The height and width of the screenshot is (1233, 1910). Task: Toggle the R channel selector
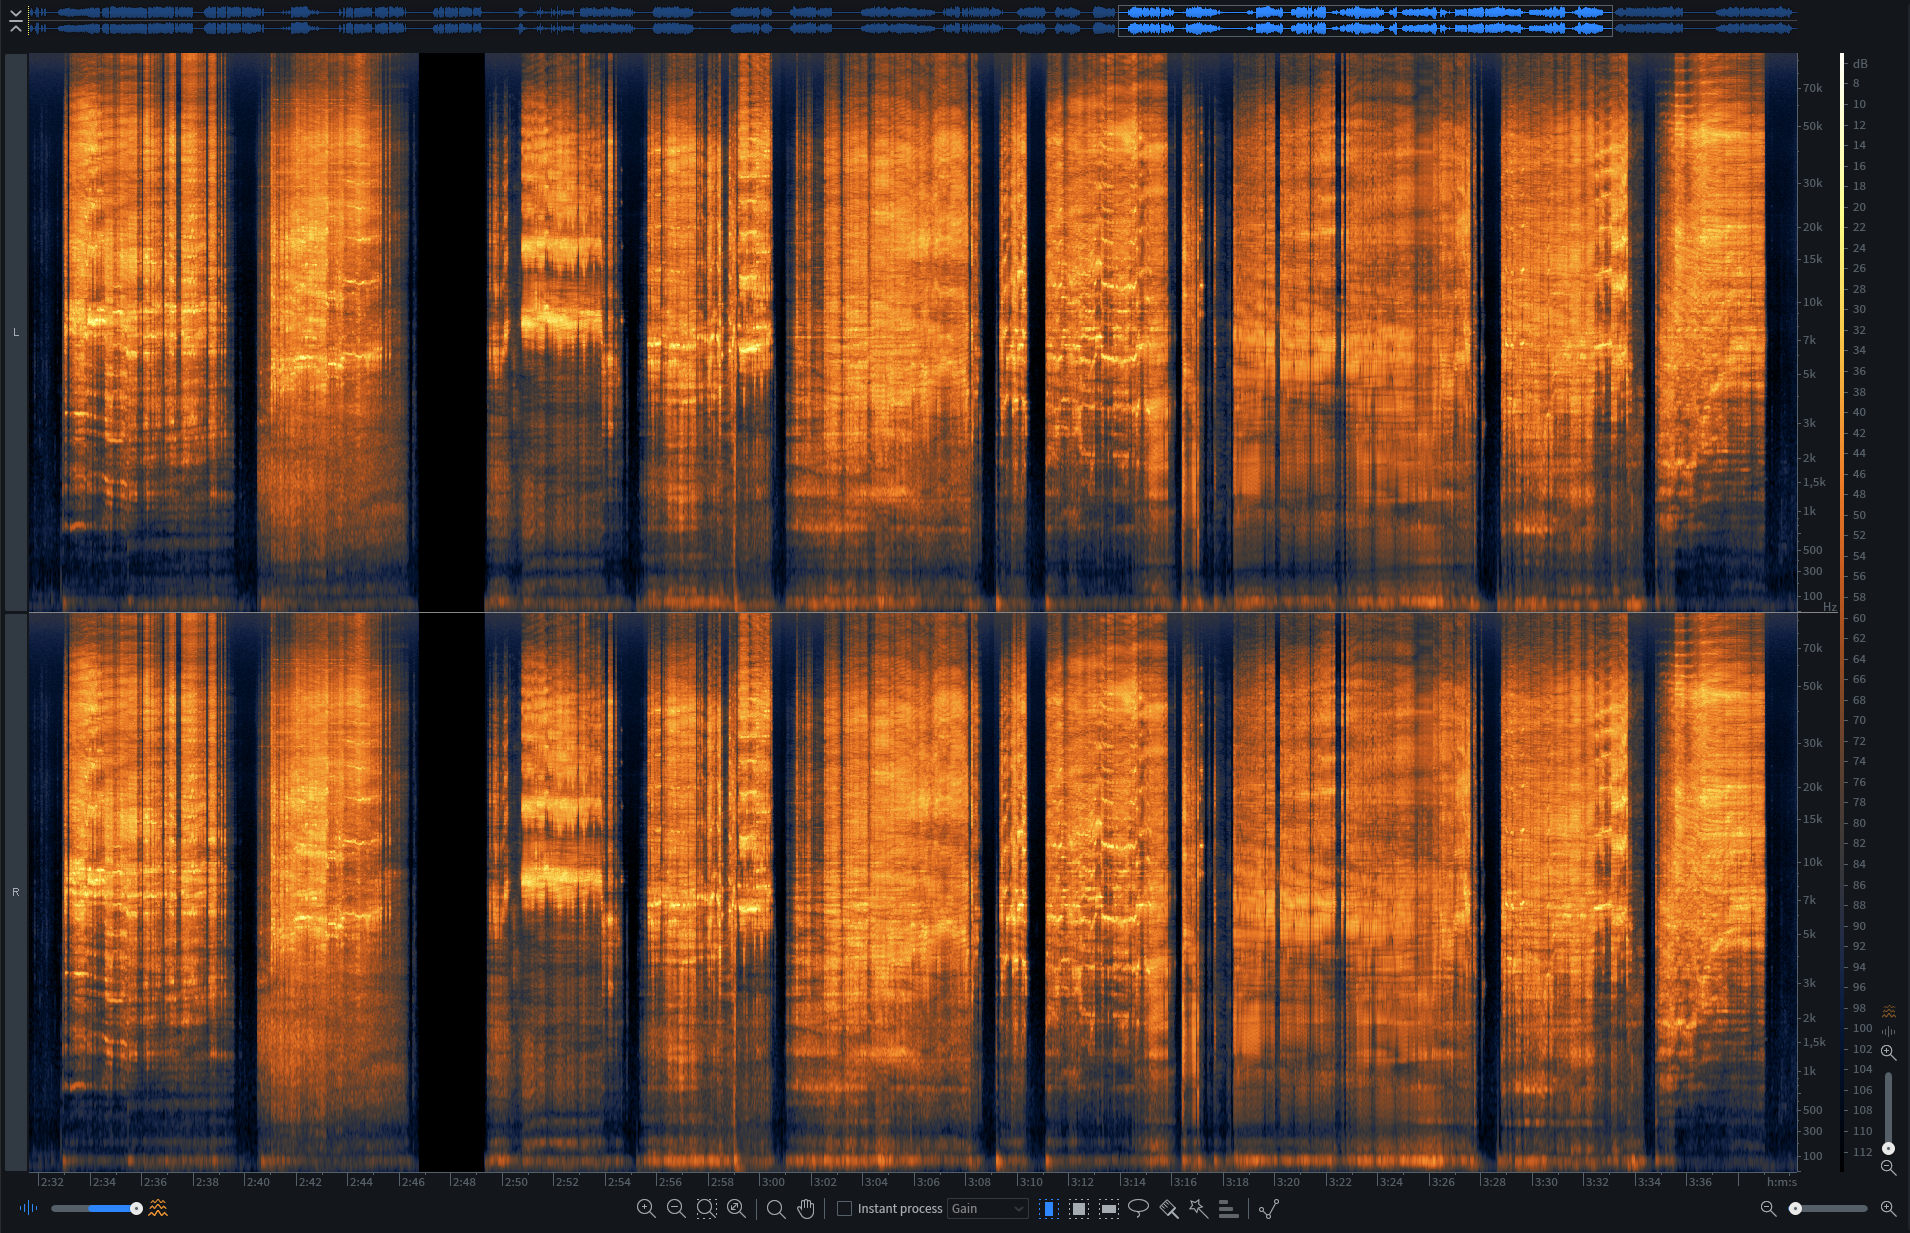[x=16, y=892]
